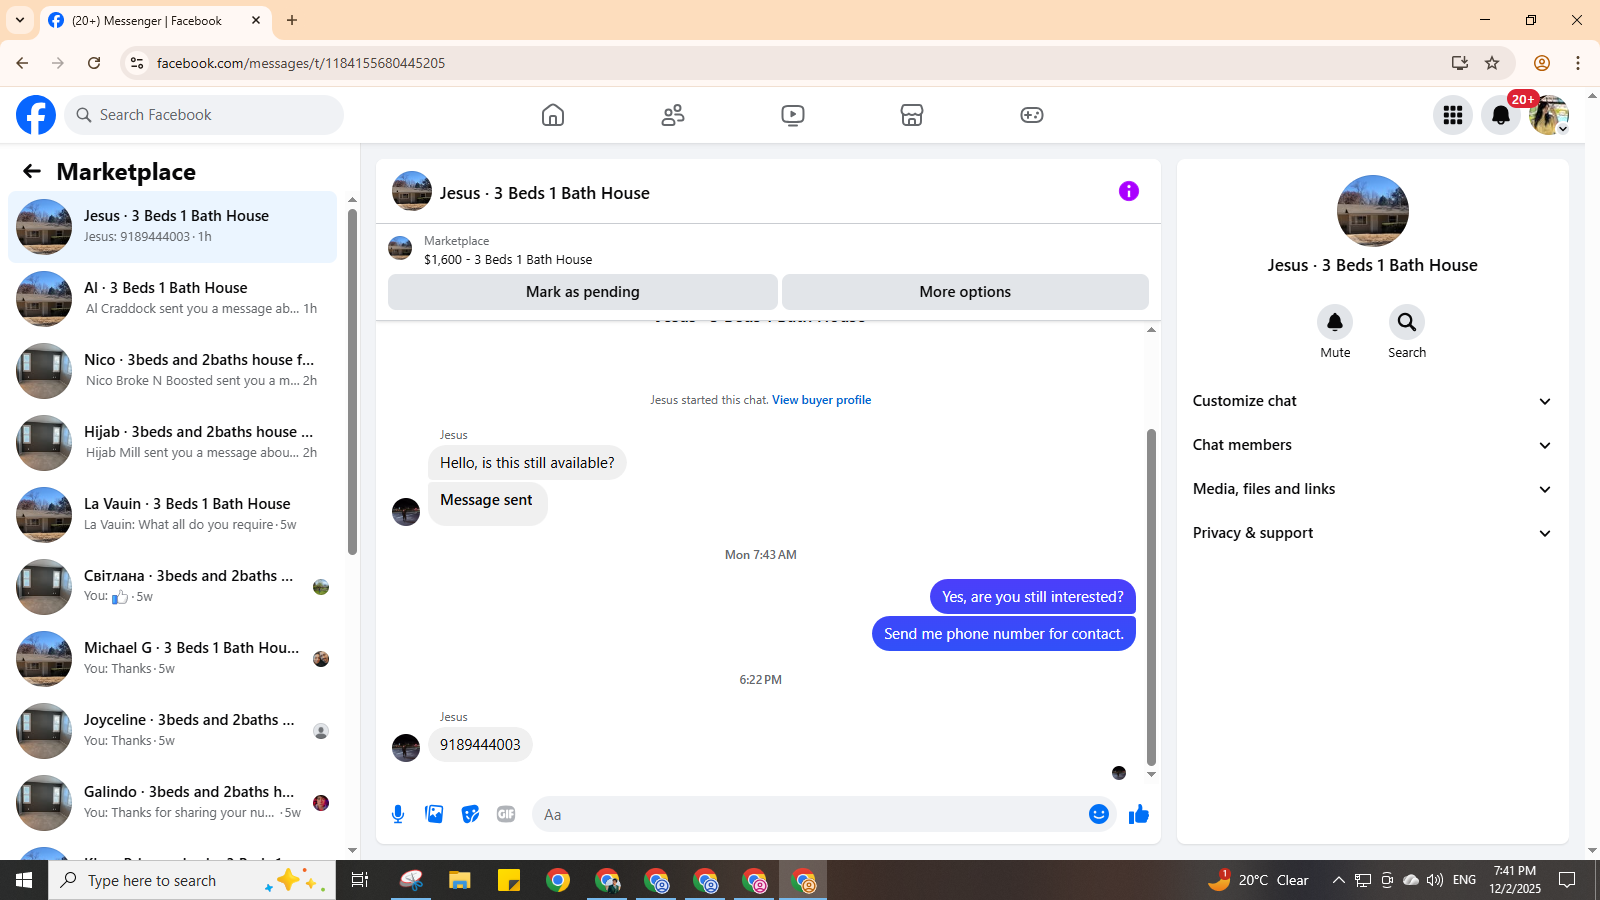Attach a photo using image icon
The height and width of the screenshot is (900, 1600).
pos(434,814)
